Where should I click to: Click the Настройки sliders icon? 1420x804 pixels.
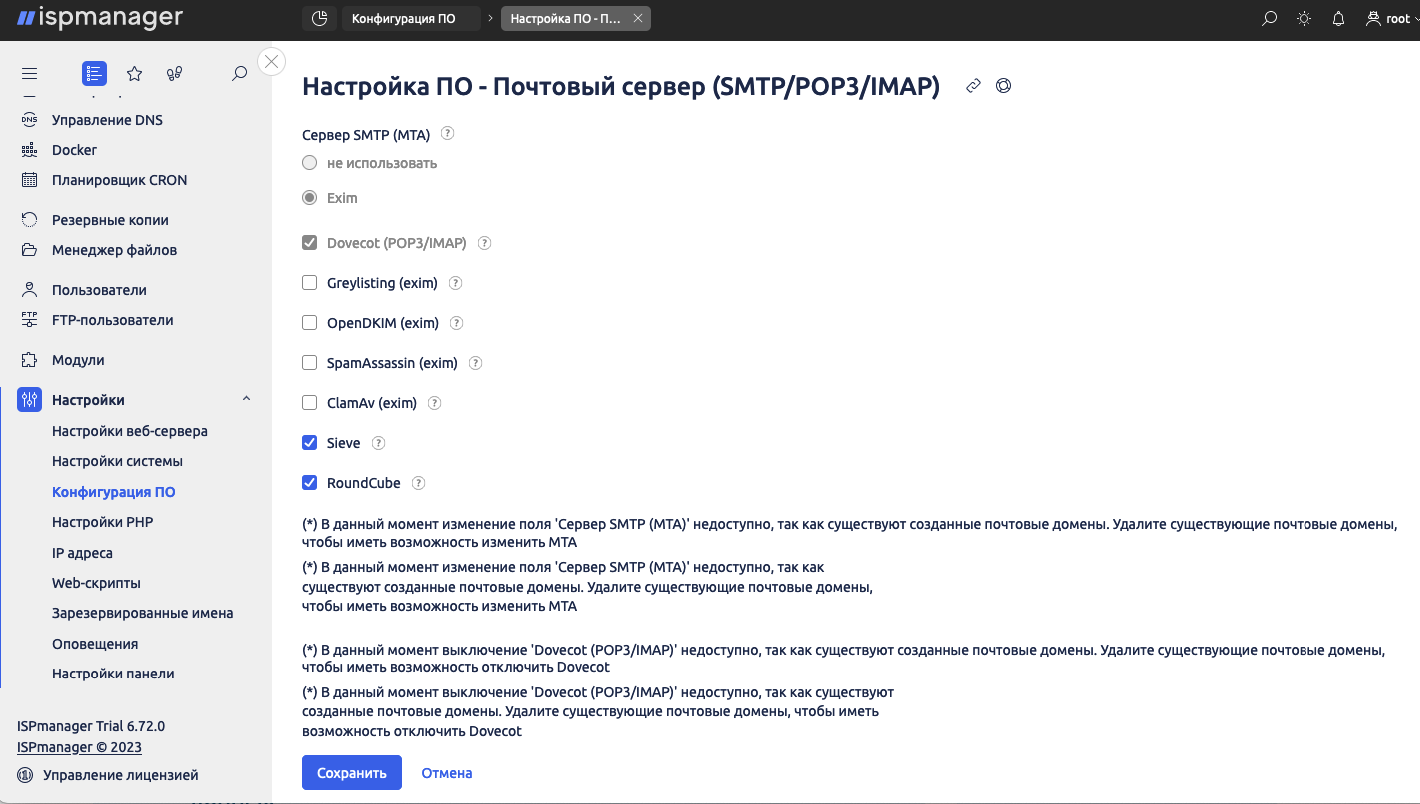[x=29, y=400]
